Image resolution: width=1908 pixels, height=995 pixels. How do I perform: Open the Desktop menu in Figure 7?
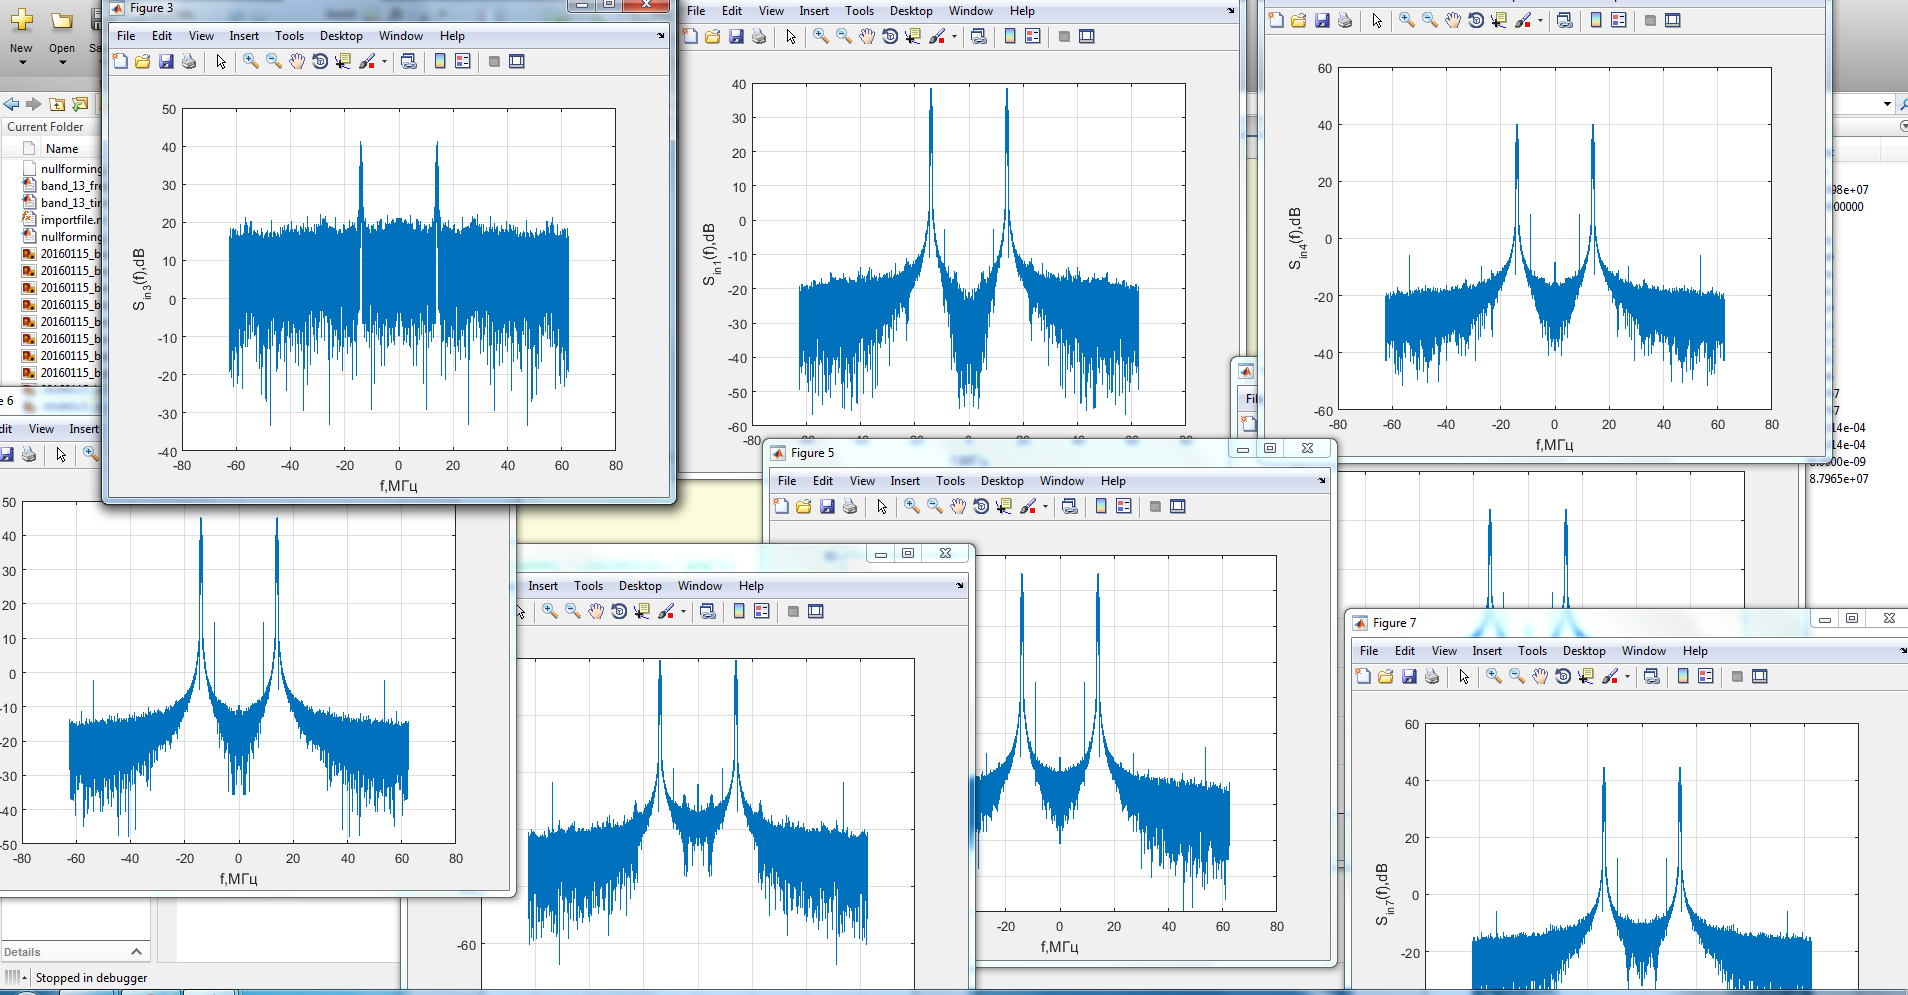(1584, 651)
